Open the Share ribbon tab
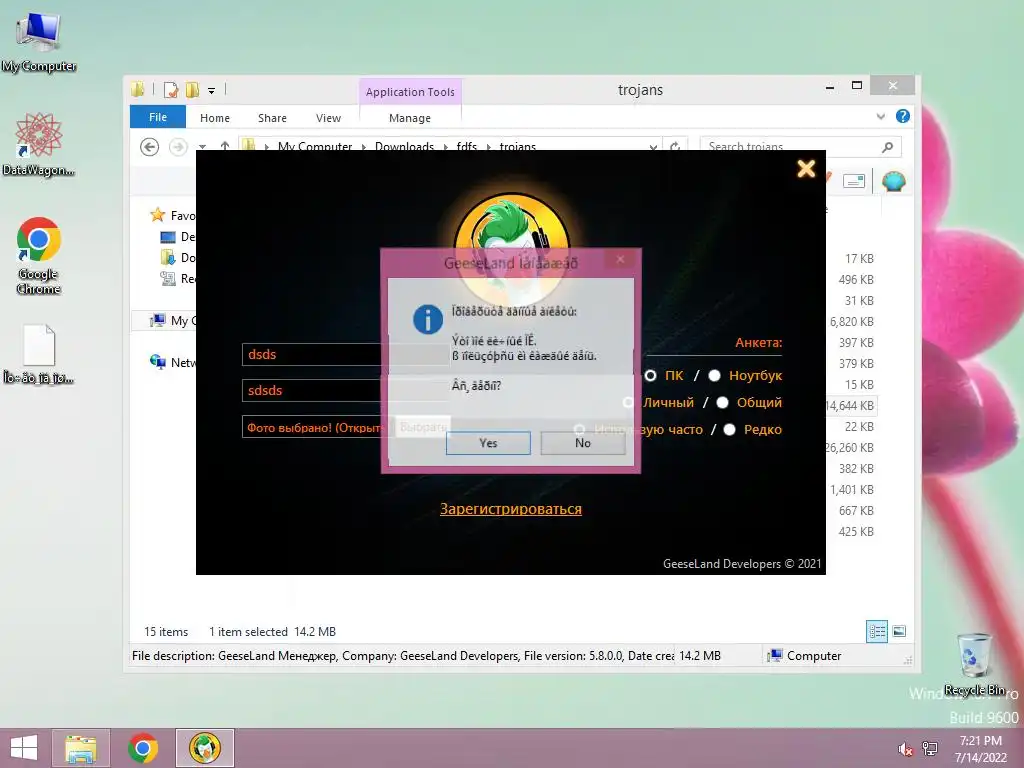Image resolution: width=1024 pixels, height=768 pixels. click(272, 118)
